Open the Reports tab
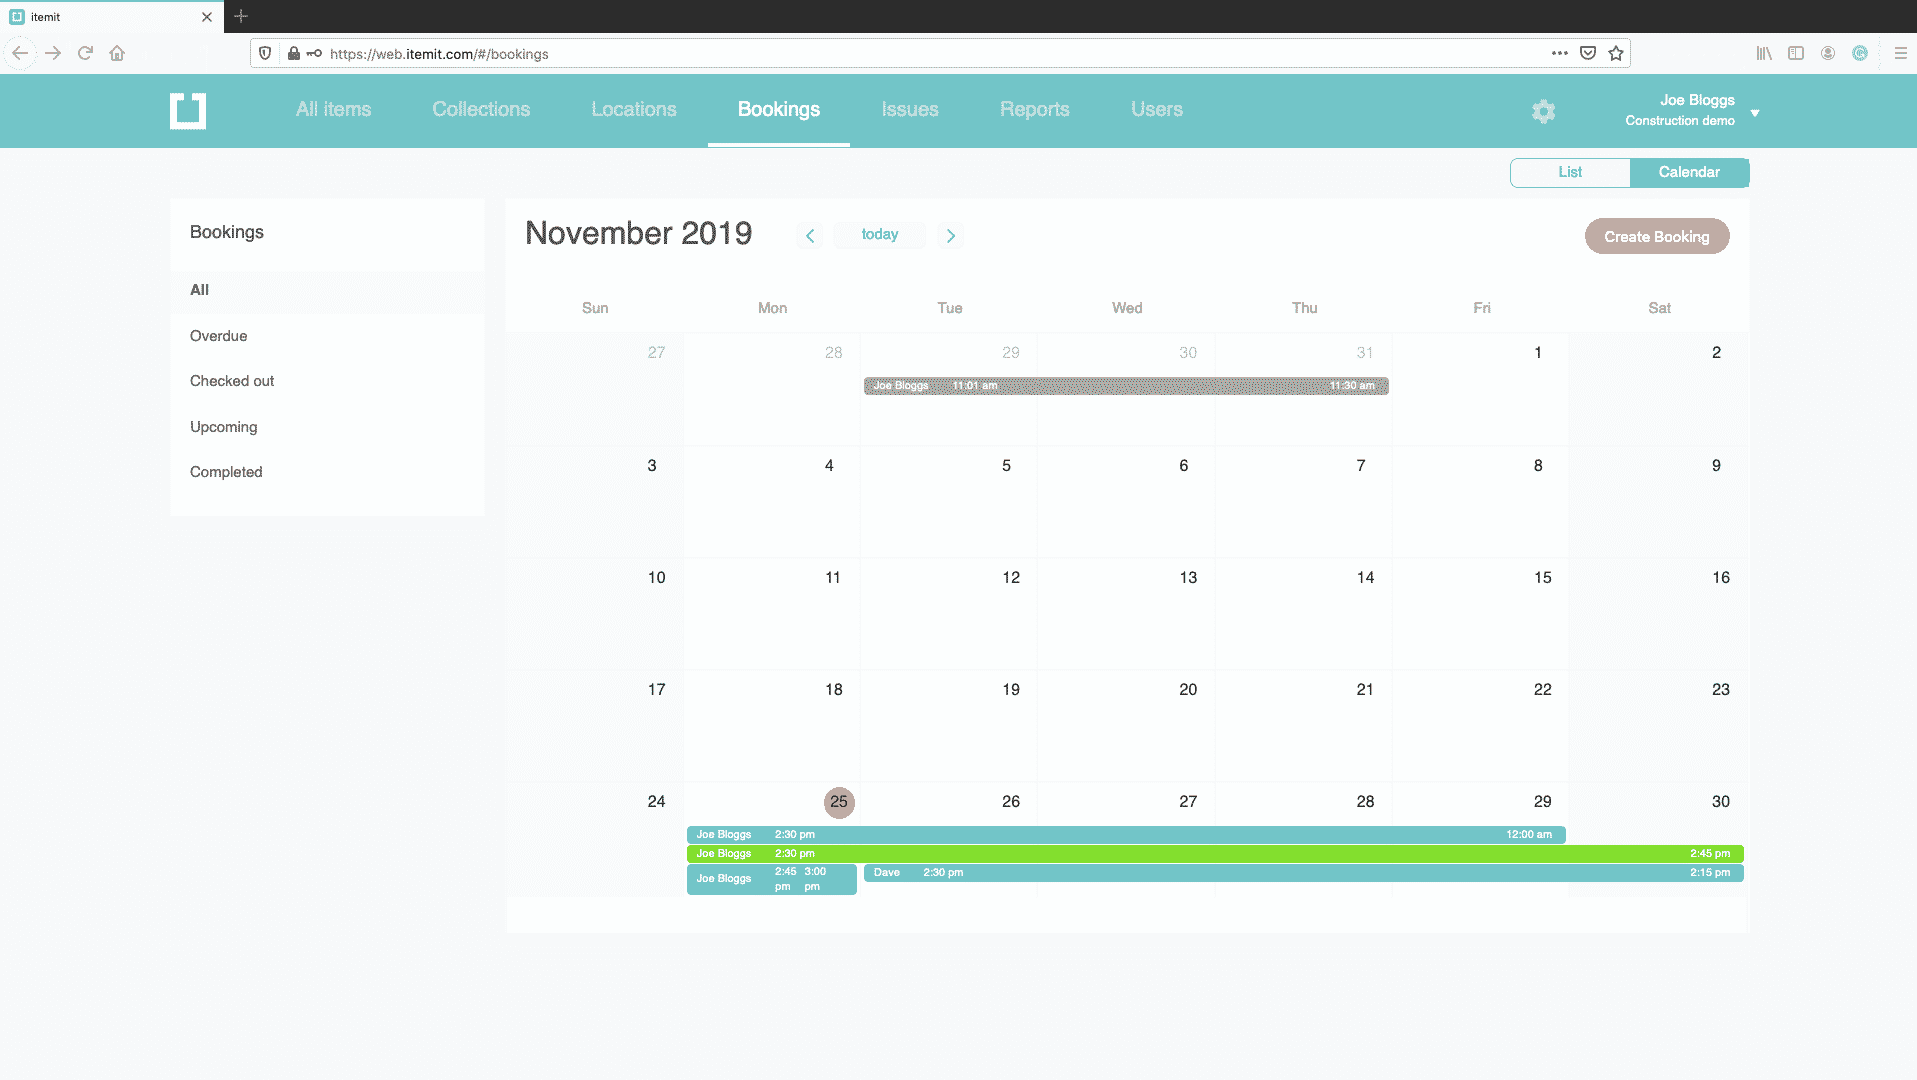Image resolution: width=1917 pixels, height=1080 pixels. coord(1034,110)
